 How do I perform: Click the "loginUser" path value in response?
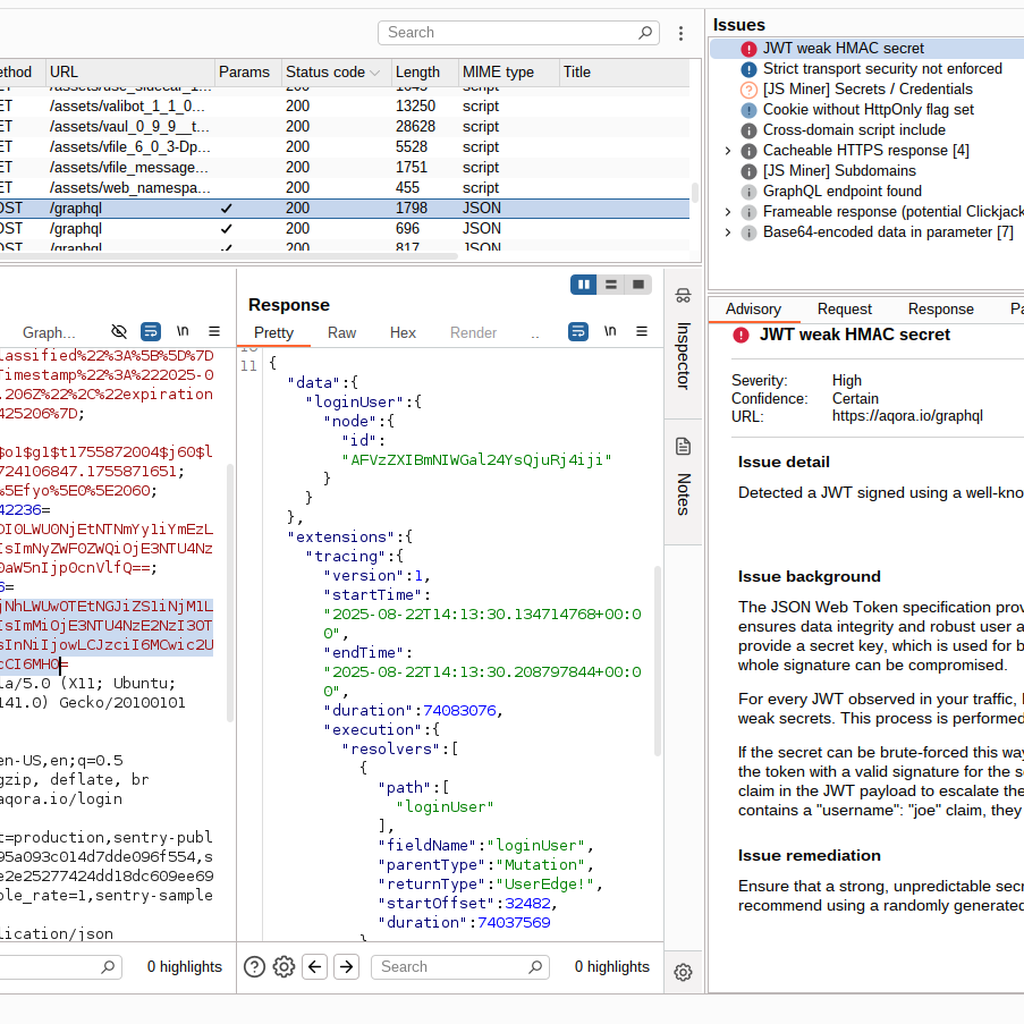point(445,807)
